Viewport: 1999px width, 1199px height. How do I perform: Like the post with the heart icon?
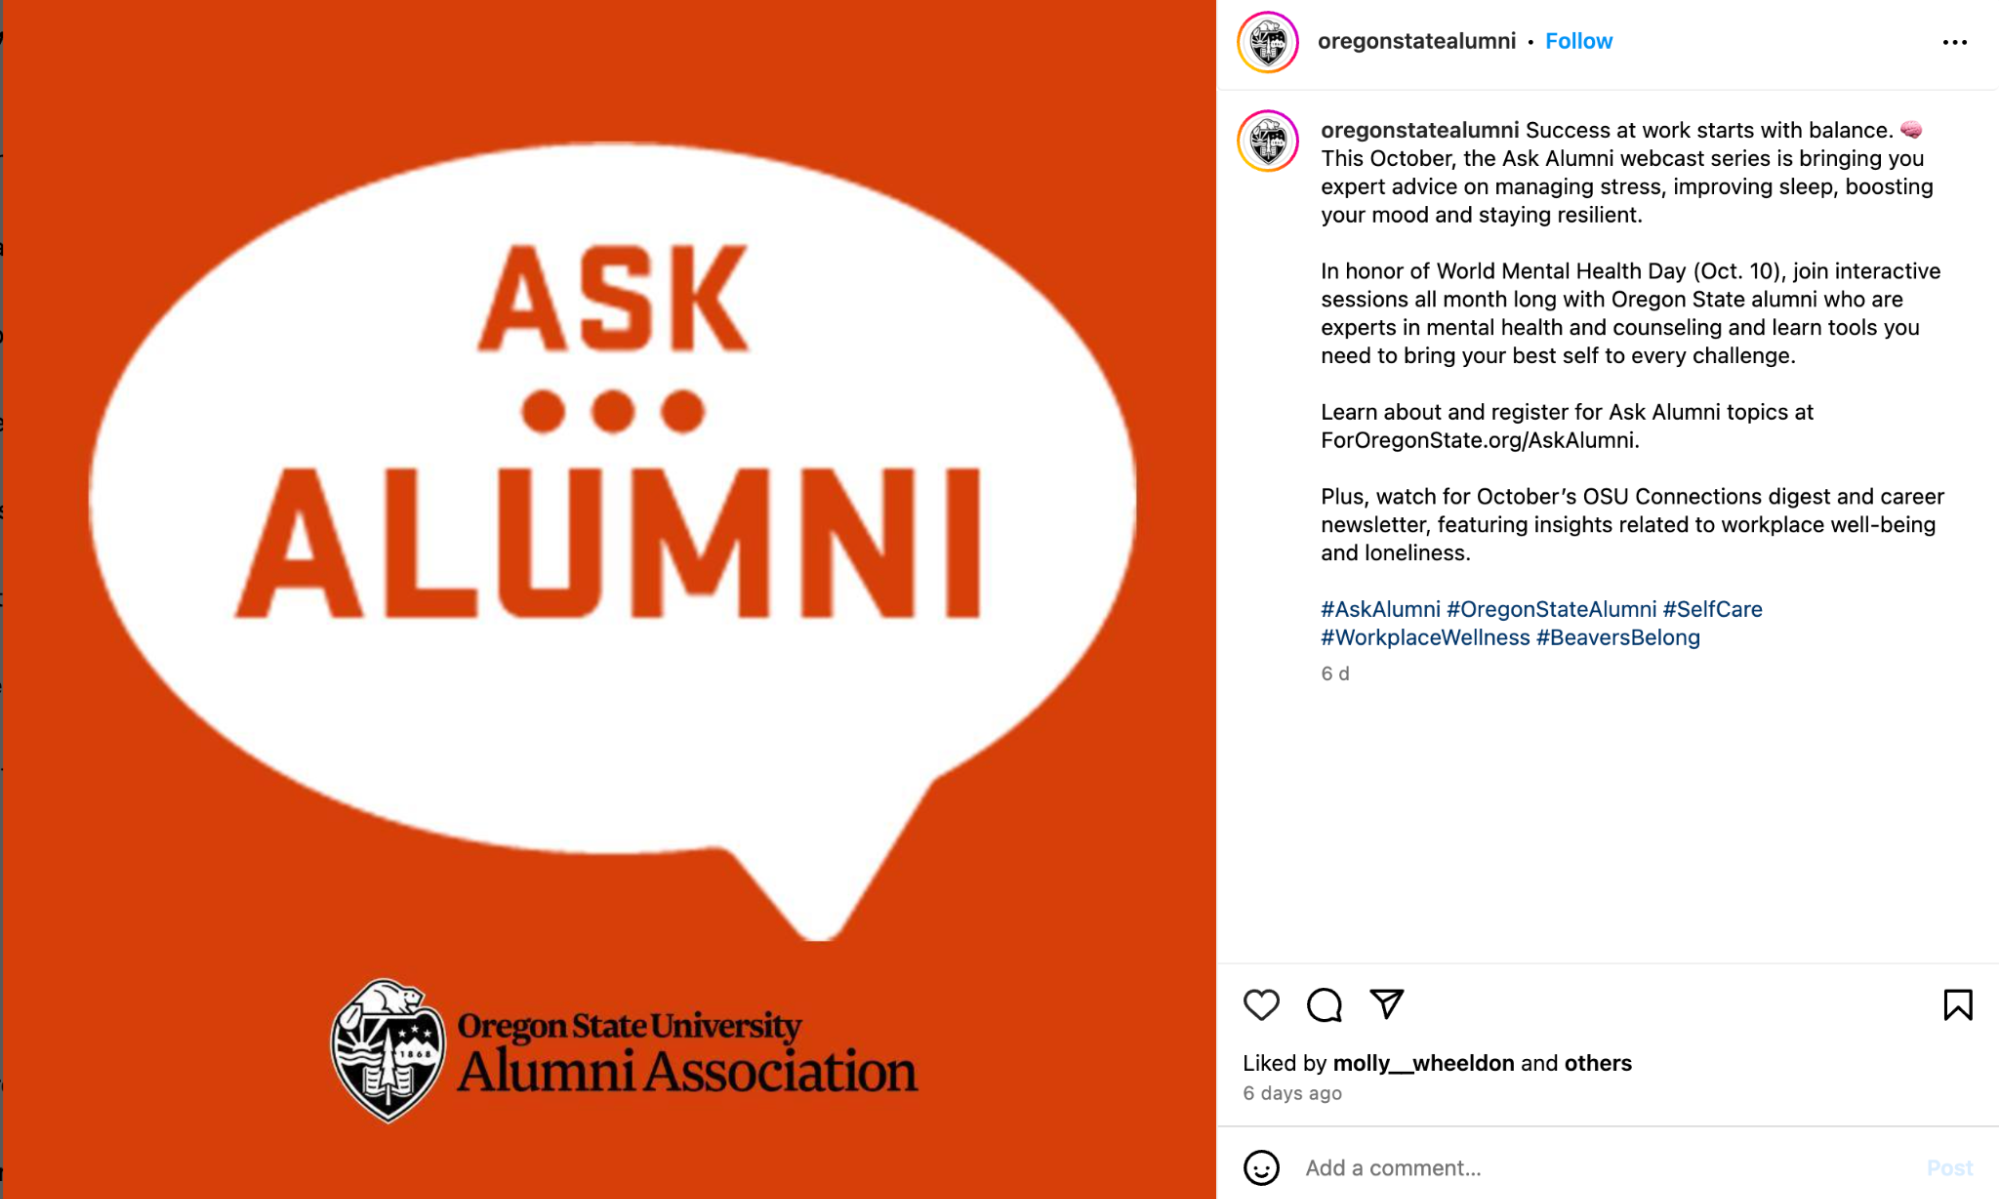coord(1261,1004)
